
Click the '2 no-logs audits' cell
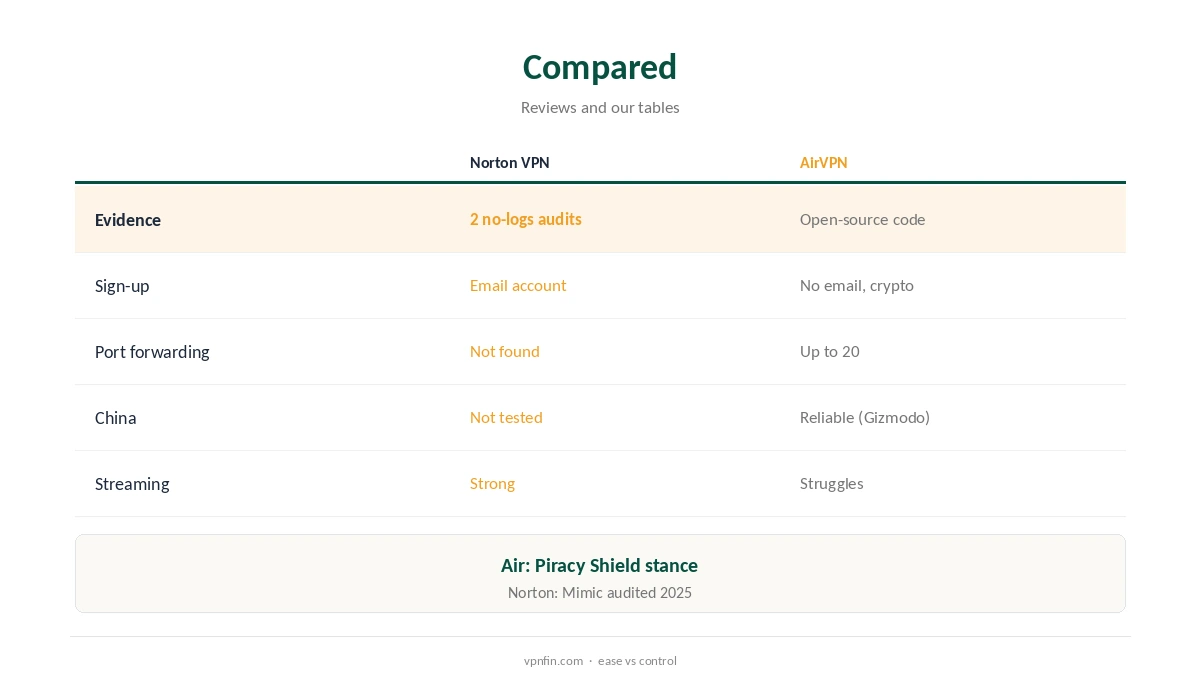pyautogui.click(x=525, y=219)
